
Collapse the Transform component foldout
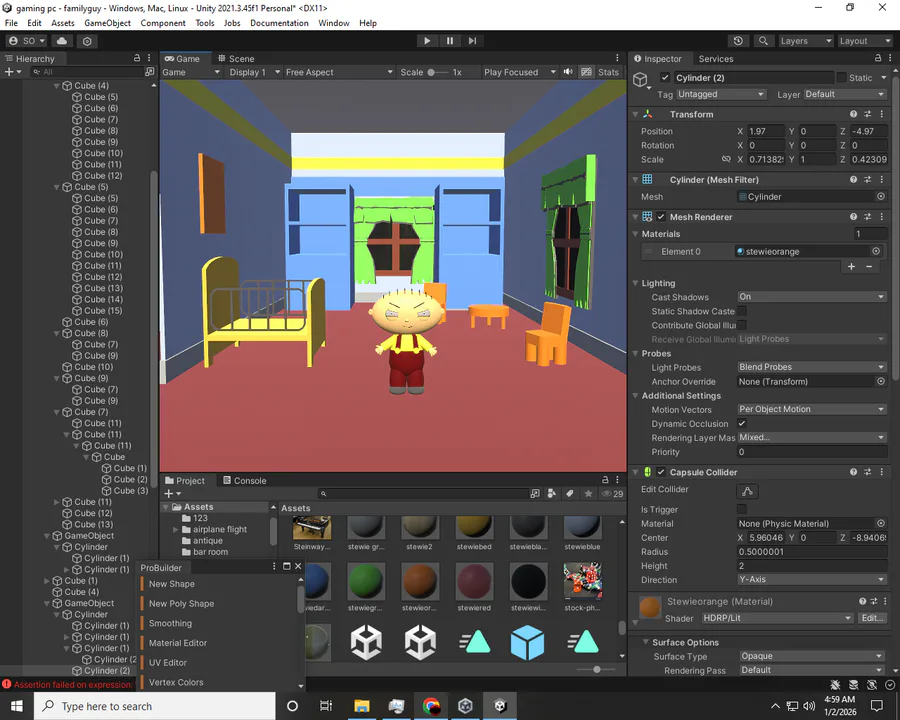coord(635,114)
